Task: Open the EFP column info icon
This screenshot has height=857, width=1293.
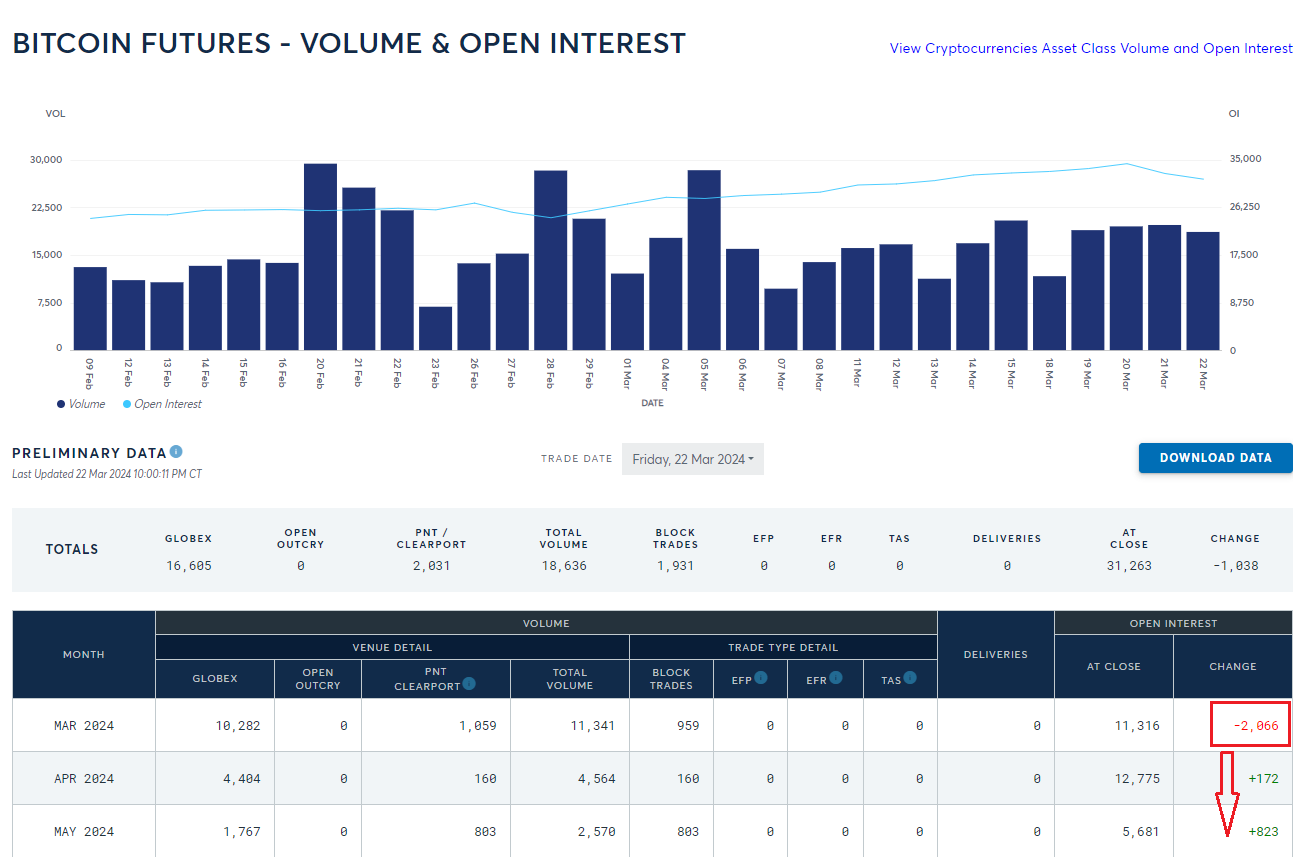Action: 761,678
